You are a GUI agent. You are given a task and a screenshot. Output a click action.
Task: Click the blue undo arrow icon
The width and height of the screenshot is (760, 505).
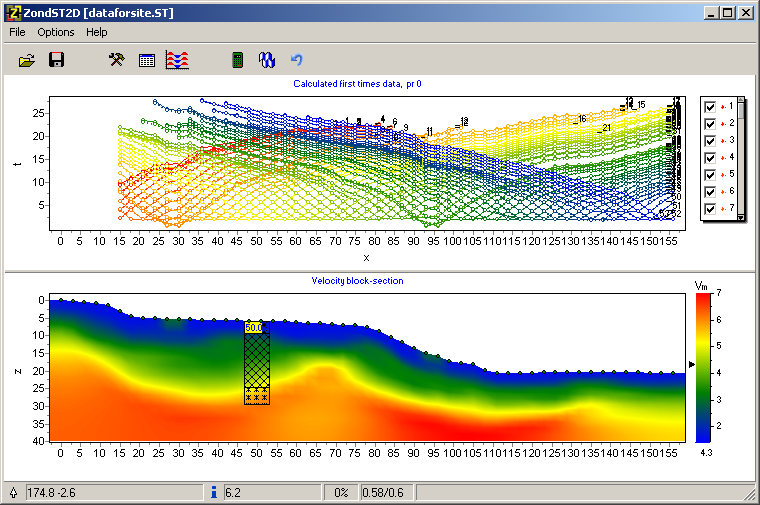[x=296, y=60]
